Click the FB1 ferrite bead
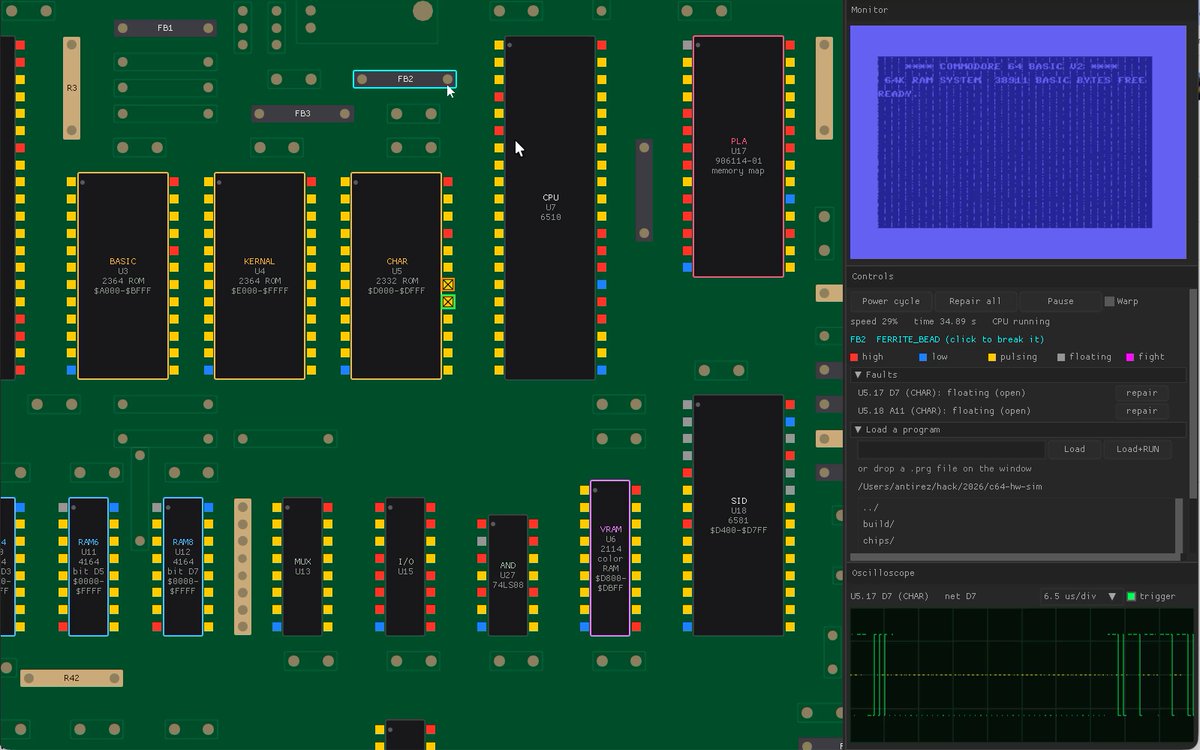 click(x=165, y=28)
